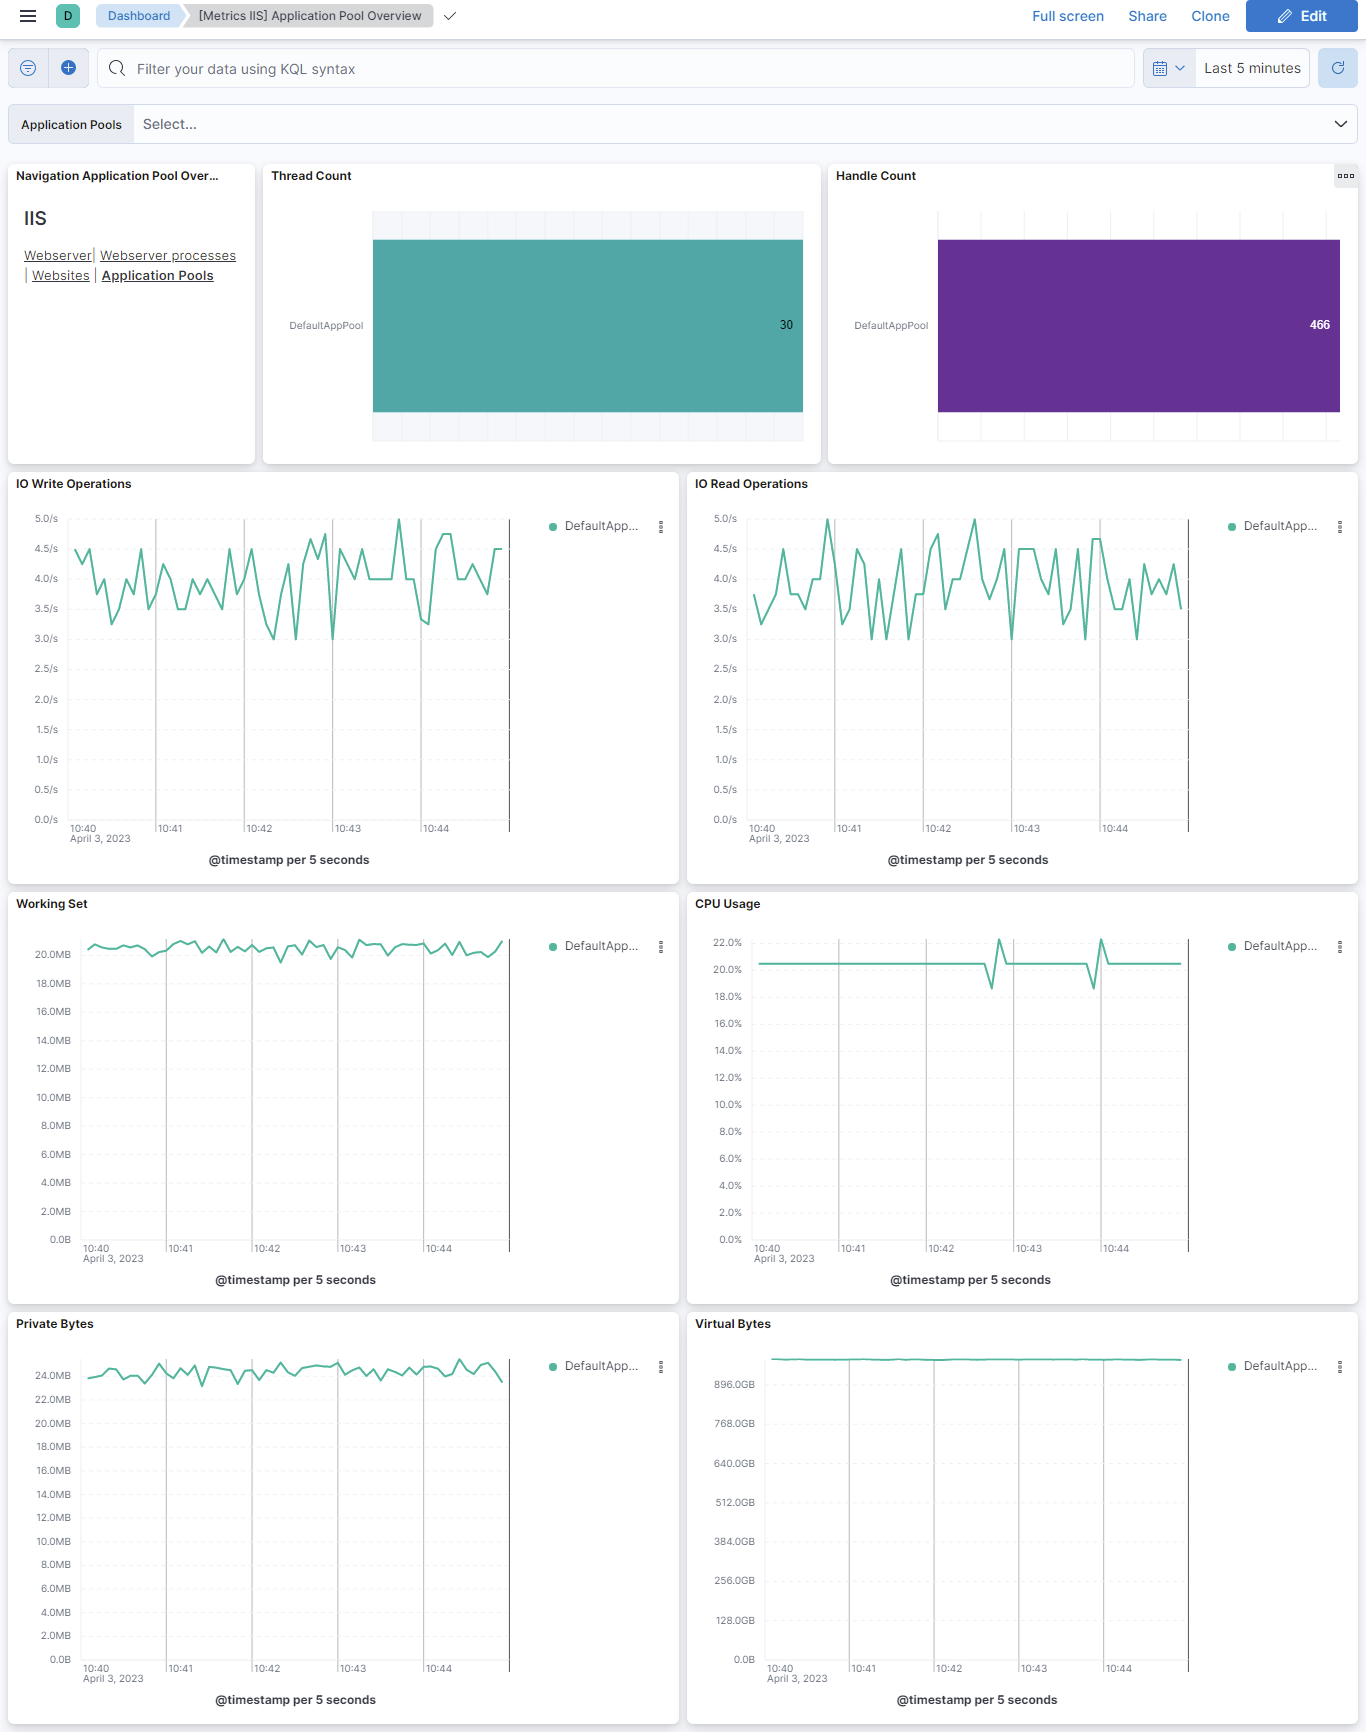Open the saved filter options menu
The height and width of the screenshot is (1732, 1366).
pos(28,68)
